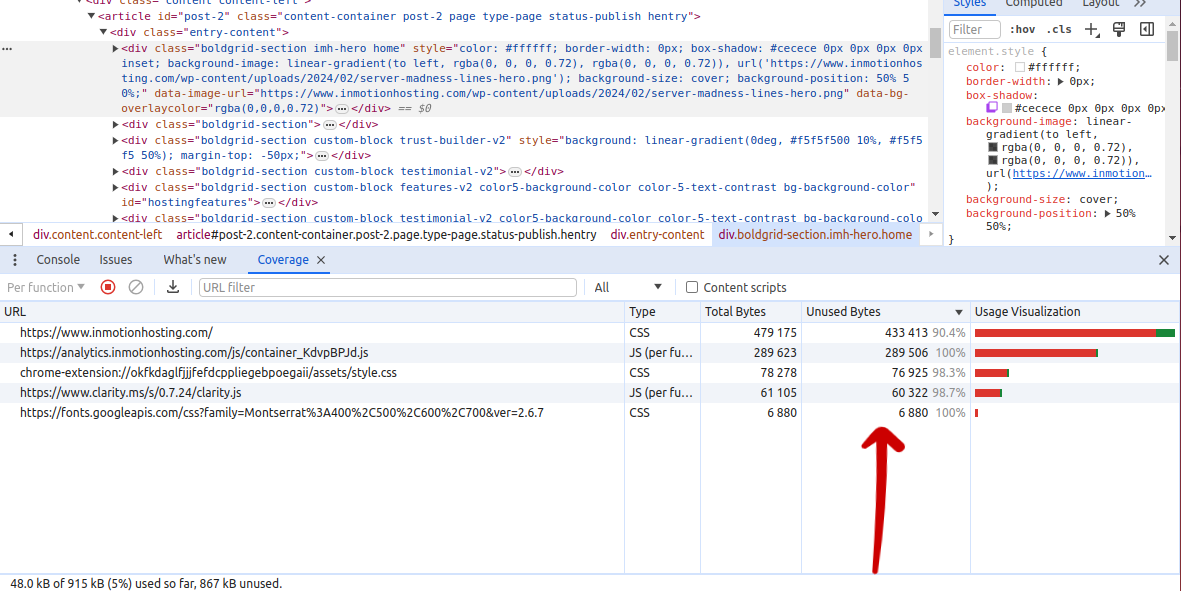Expand the first testimonial-v2 div
This screenshot has width=1181, height=591.
pos(115,171)
